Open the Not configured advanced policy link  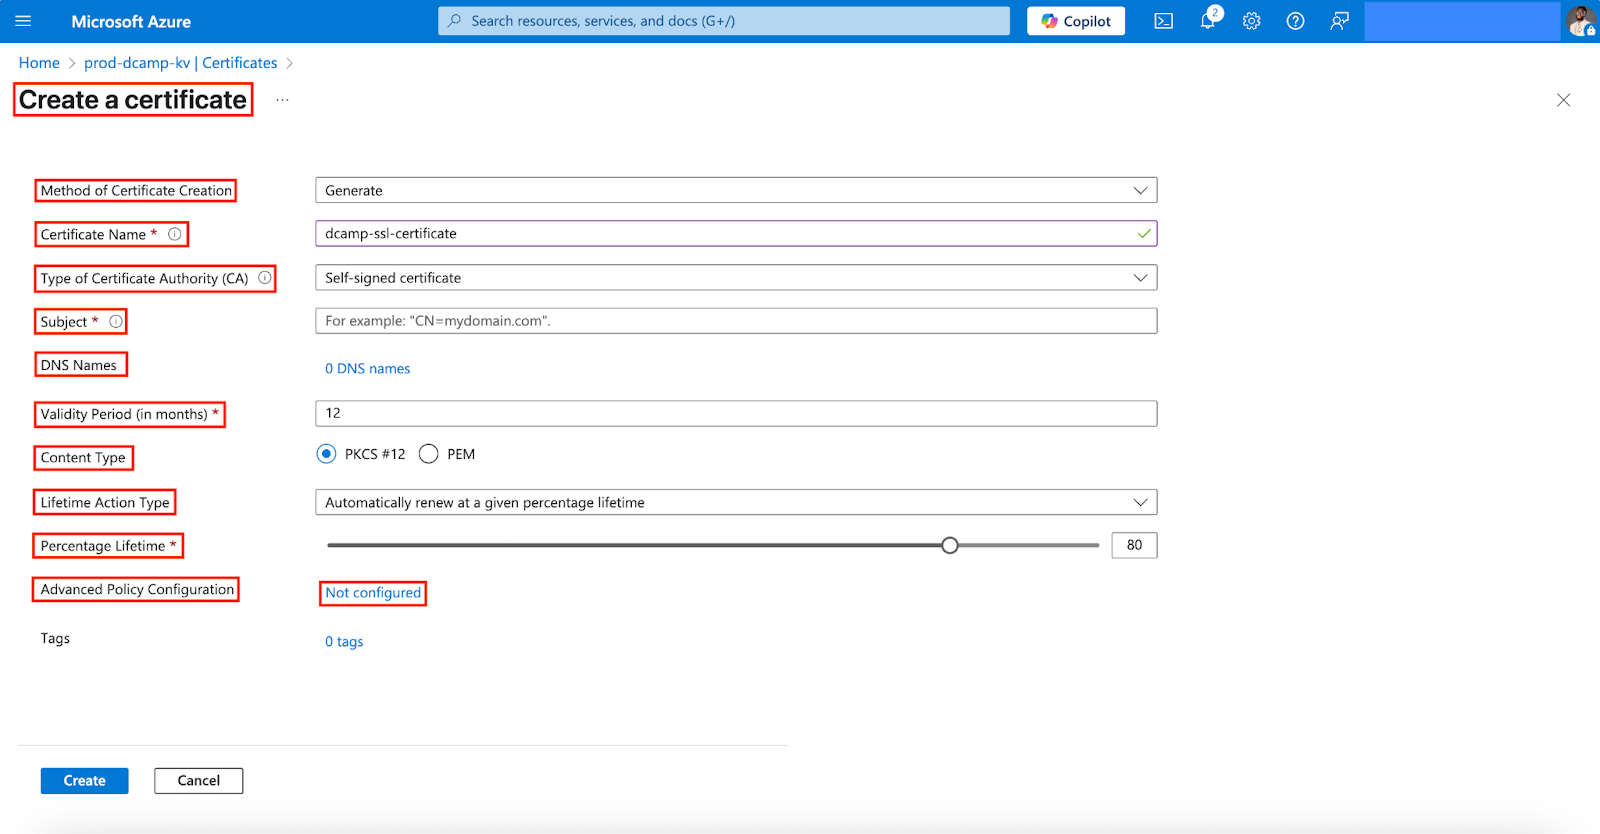[x=373, y=593]
